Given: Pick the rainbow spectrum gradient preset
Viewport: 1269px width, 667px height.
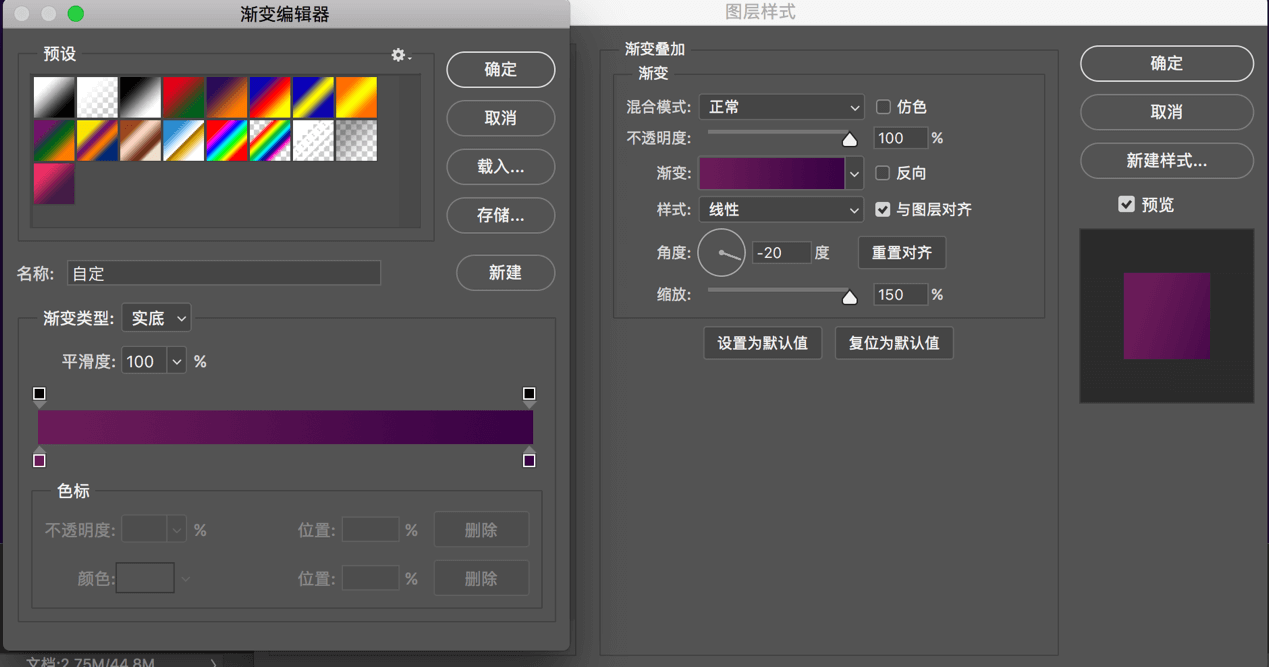Looking at the screenshot, I should [226, 141].
